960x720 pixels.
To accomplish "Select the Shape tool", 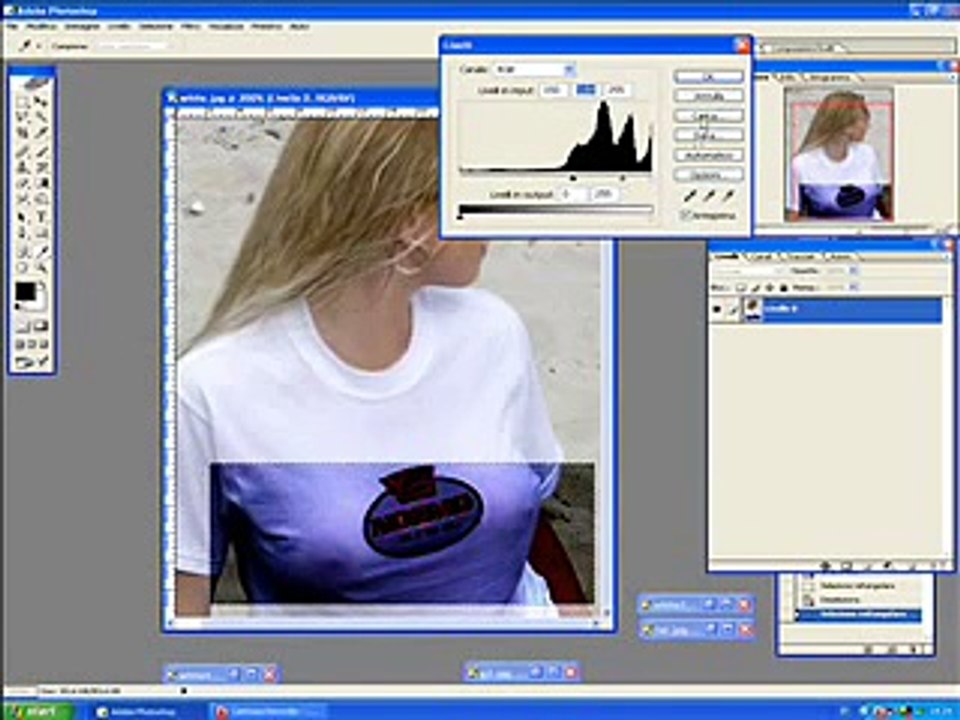I will (x=42, y=231).
